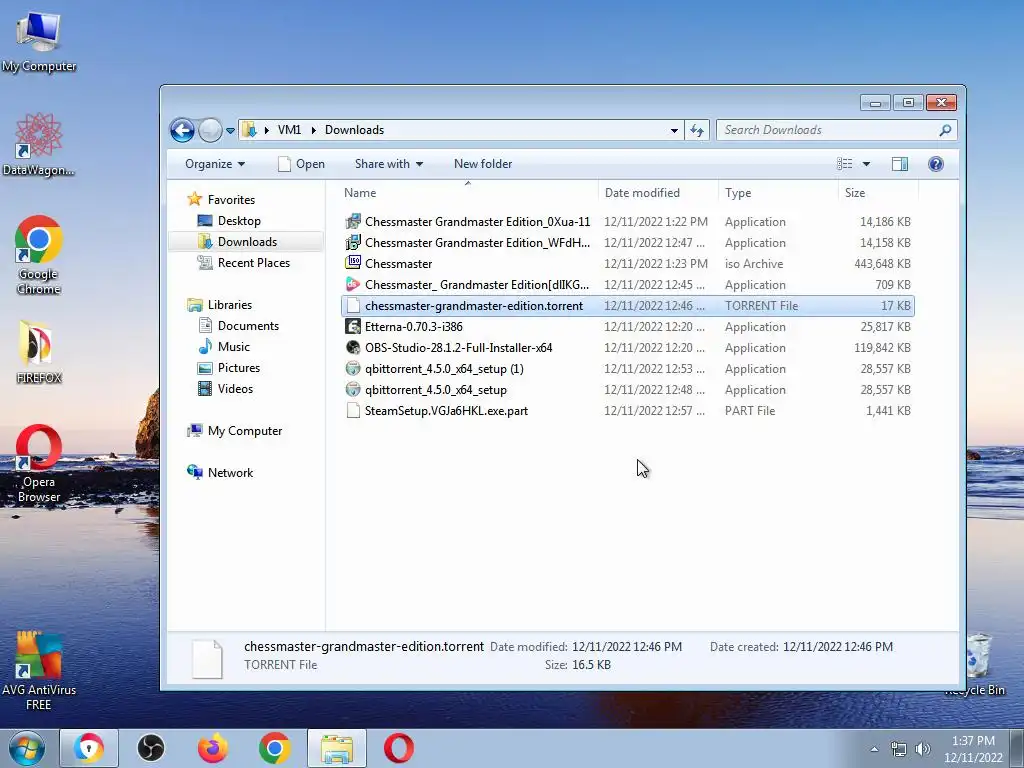Select Downloads in the navigation pane
Image resolution: width=1024 pixels, height=768 pixels.
coord(247,242)
